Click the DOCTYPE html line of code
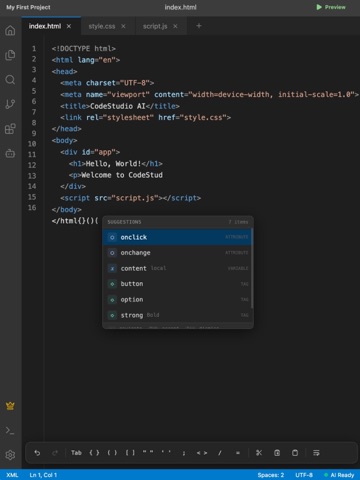The height and width of the screenshot is (480, 360). (84, 49)
